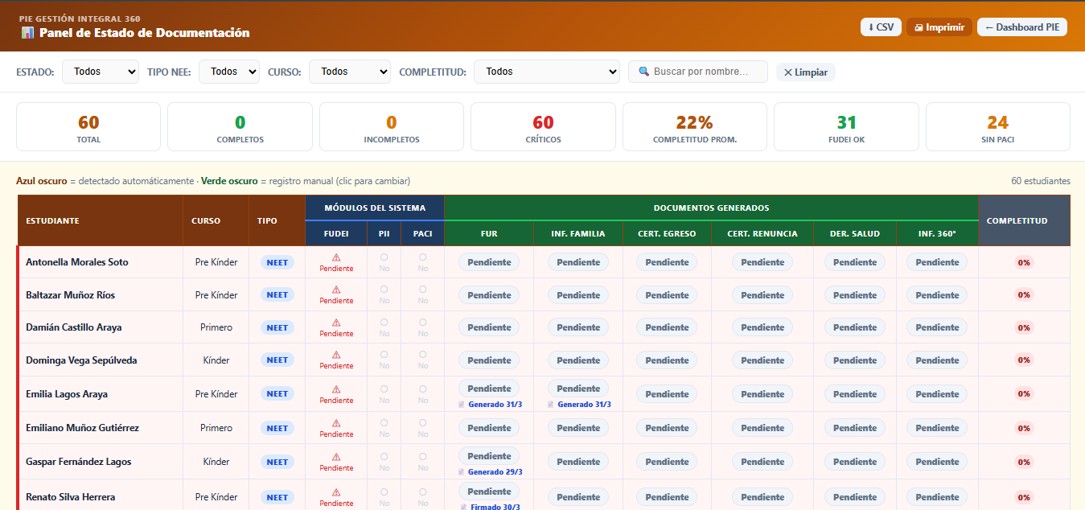Screen dimensions: 1085x510
Task: Click DER. SALUD Pendiente for Emilia Lagos Araya
Action: [855, 394]
